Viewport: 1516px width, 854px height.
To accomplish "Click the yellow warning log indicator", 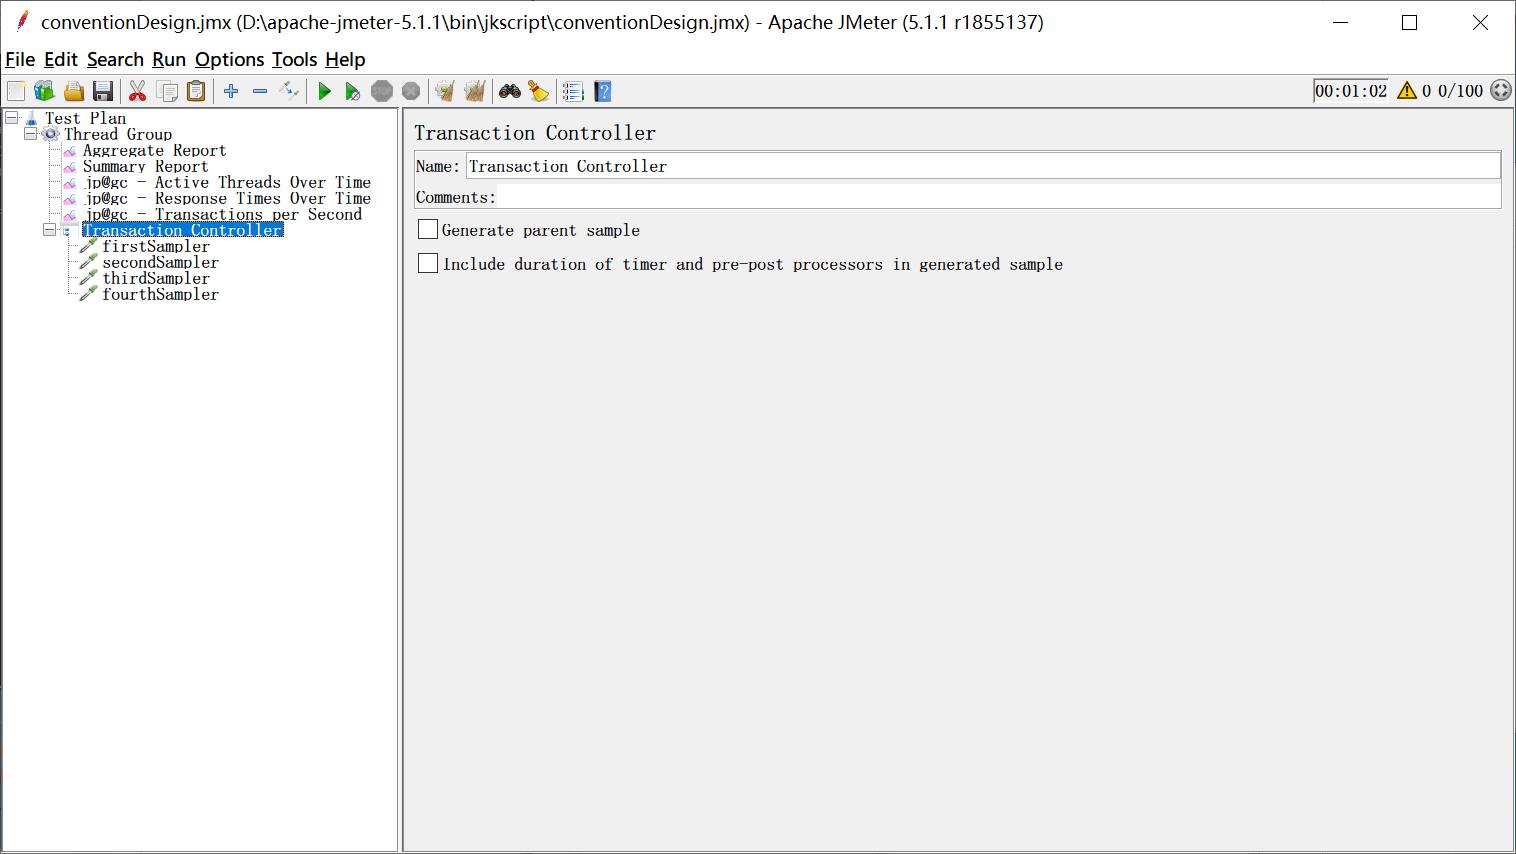I will click(x=1407, y=91).
